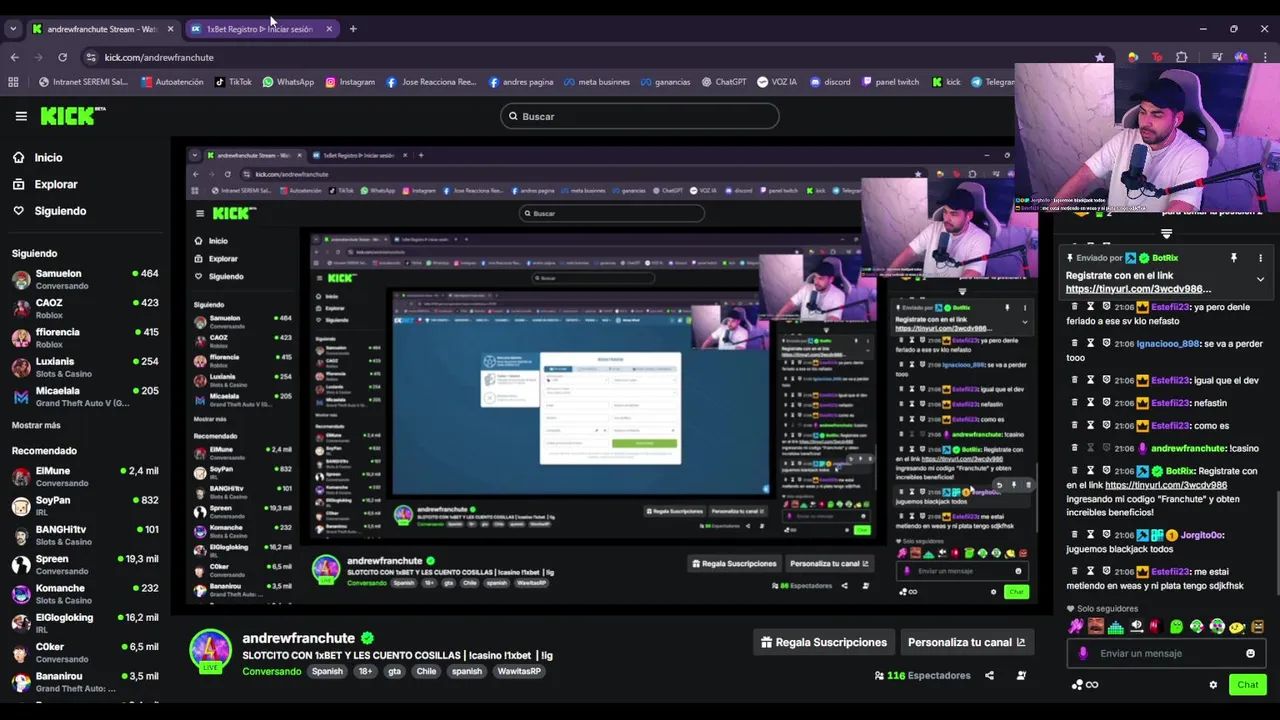The image size is (1280, 720).
Task: Open Bananirou recommended channel
Action: [85, 682]
